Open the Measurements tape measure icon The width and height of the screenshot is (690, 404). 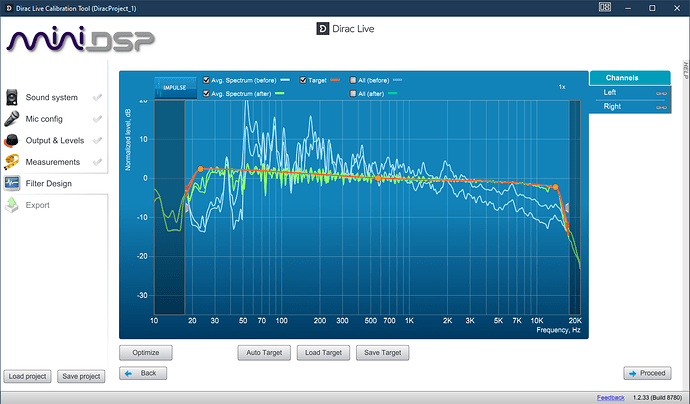pyautogui.click(x=12, y=162)
